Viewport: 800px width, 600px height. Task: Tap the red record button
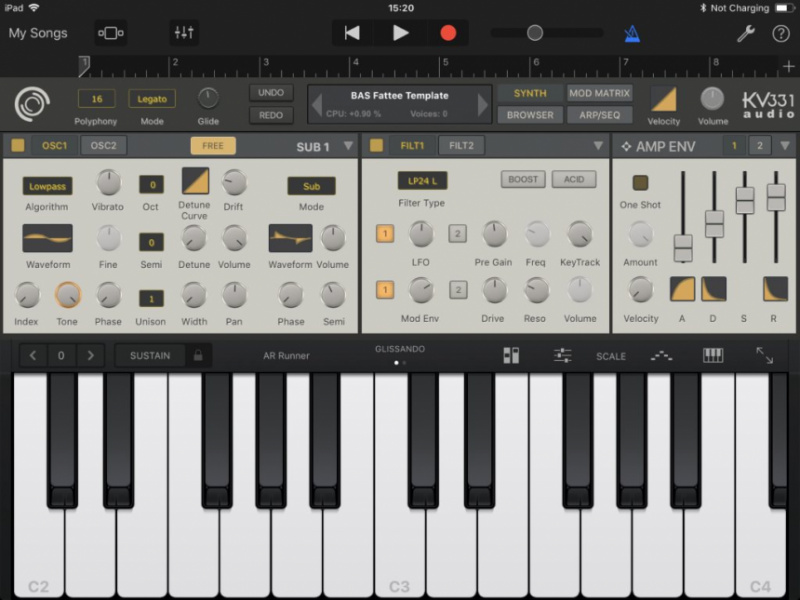pos(447,32)
